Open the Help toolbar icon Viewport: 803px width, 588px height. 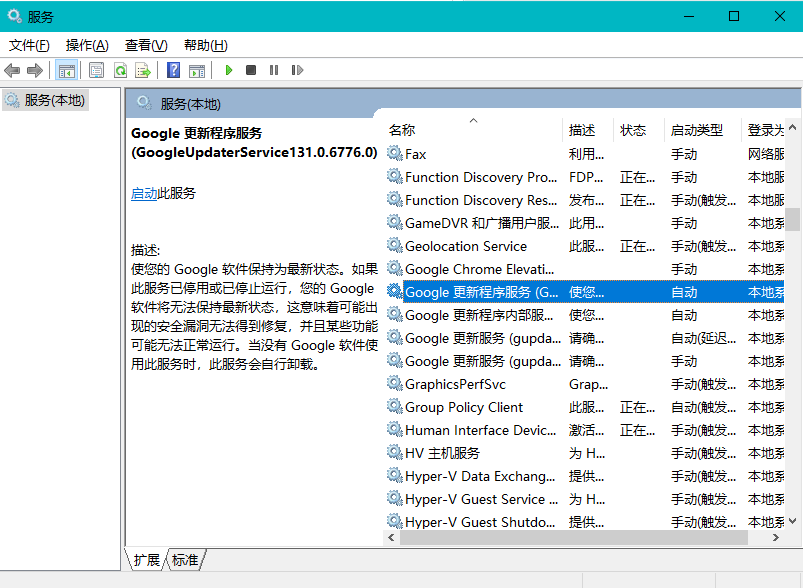click(174, 70)
